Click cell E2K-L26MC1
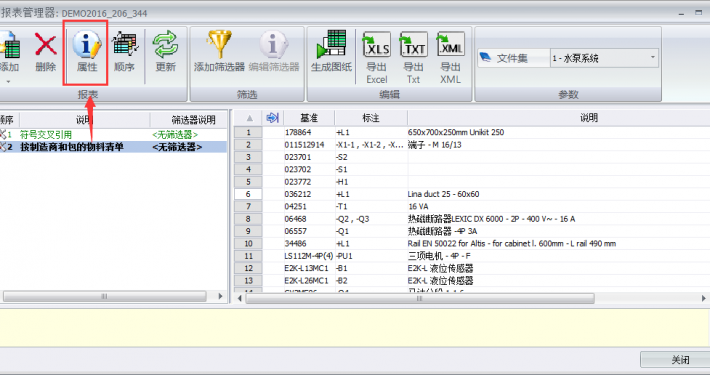710x375 pixels. tap(307, 280)
